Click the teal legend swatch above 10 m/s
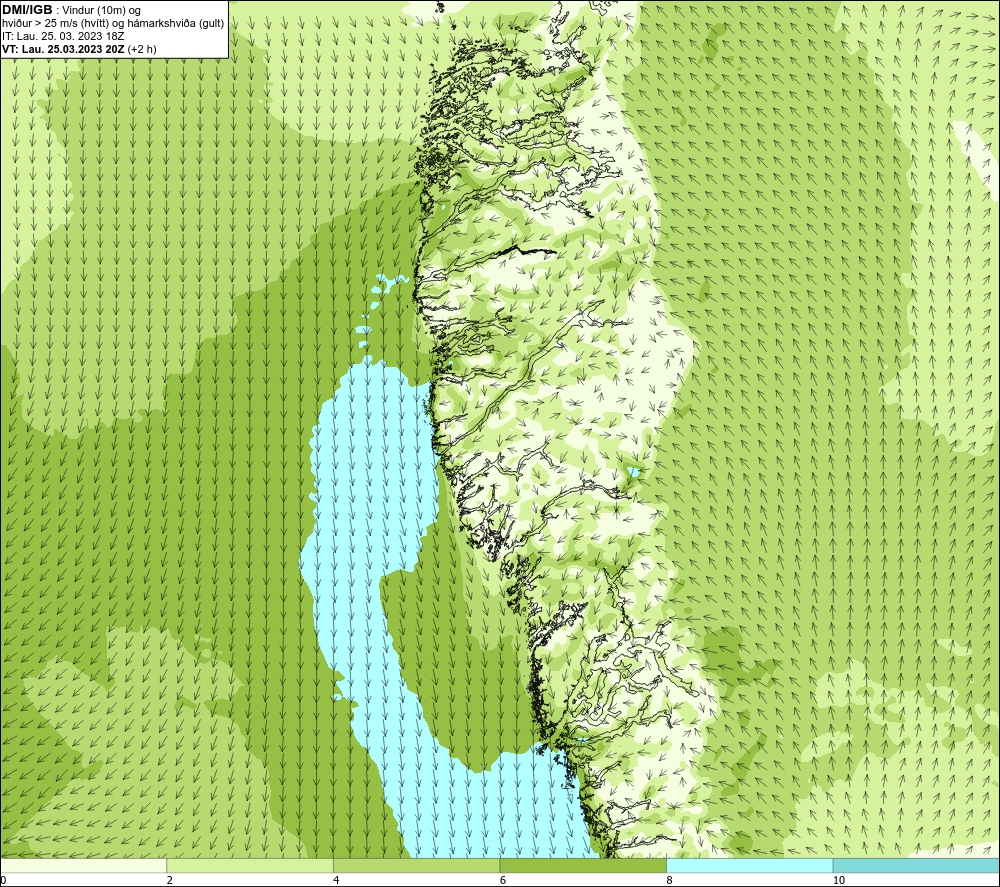The width and height of the screenshot is (1000, 887). point(916,865)
